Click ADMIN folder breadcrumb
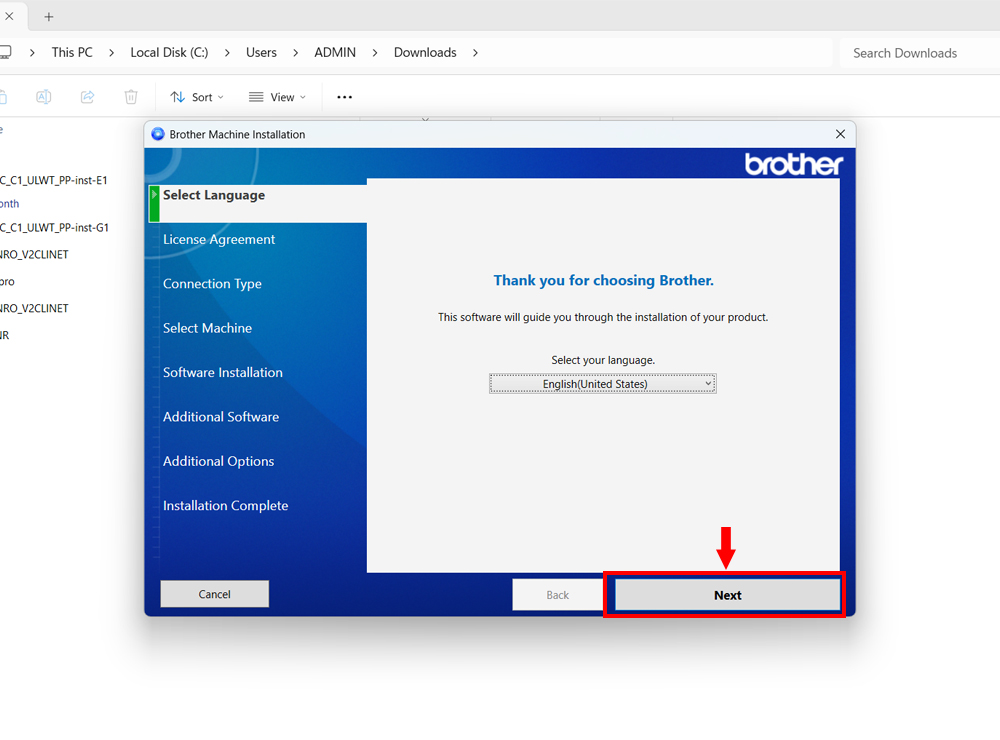This screenshot has height=740, width=1000. (x=335, y=52)
